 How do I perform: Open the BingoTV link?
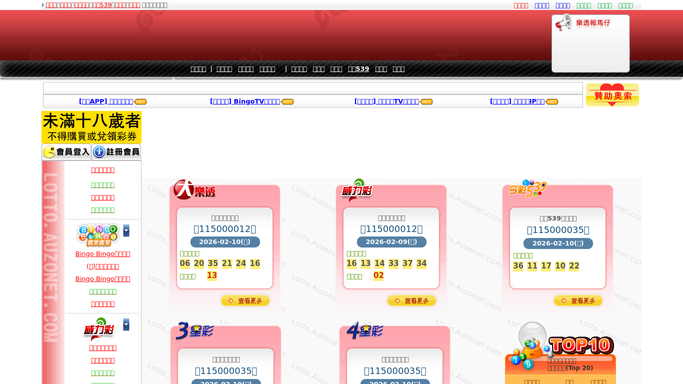tap(245, 101)
